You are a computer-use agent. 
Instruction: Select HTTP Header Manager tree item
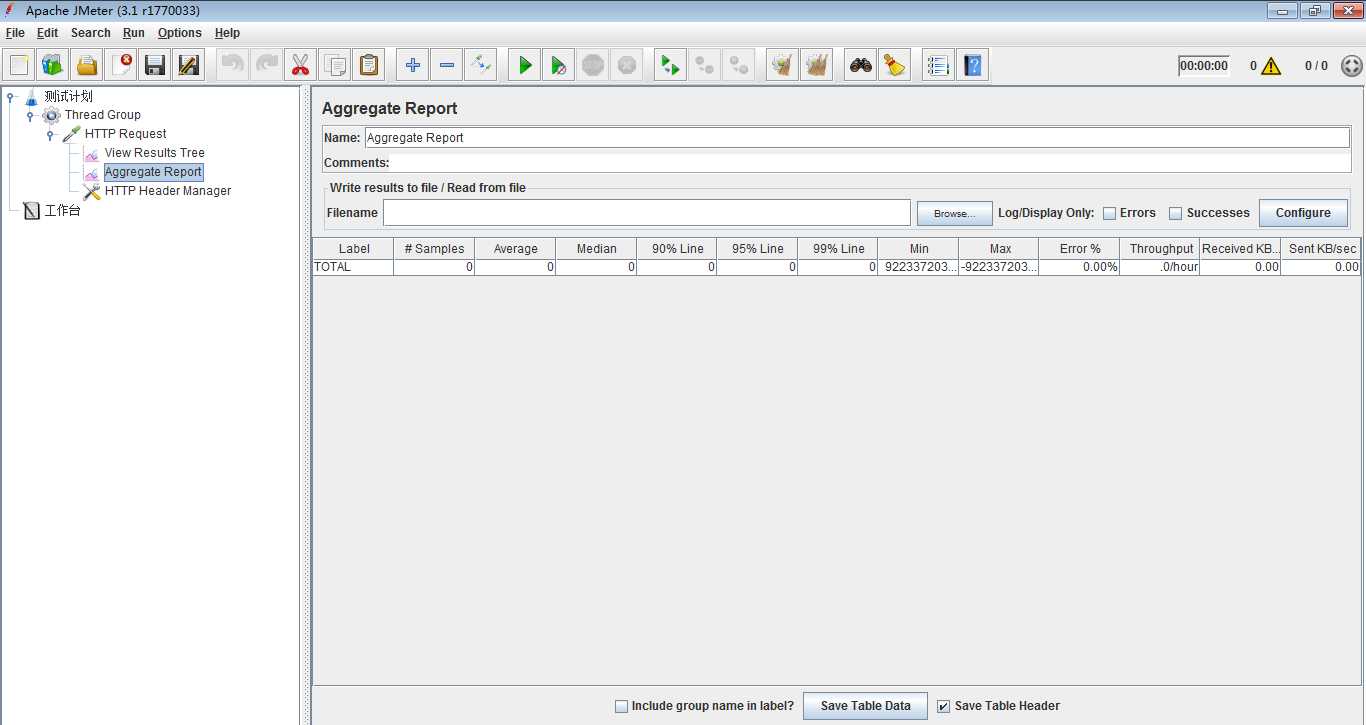pyautogui.click(x=168, y=191)
